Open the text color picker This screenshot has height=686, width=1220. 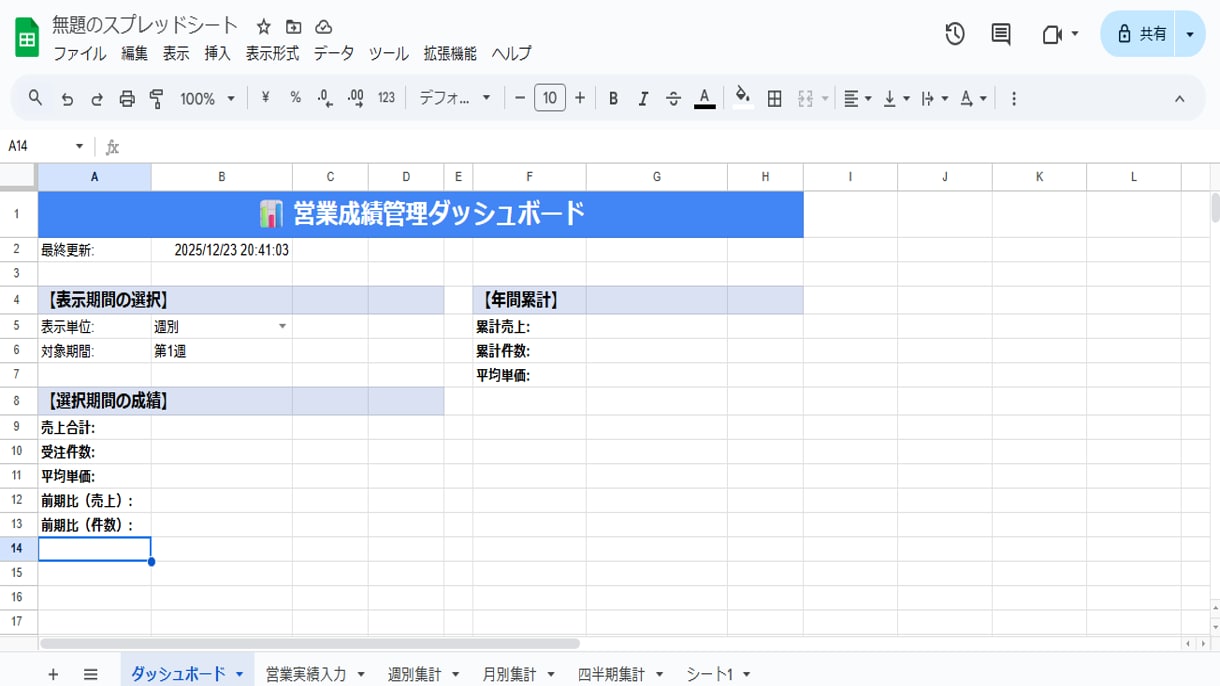coord(704,98)
